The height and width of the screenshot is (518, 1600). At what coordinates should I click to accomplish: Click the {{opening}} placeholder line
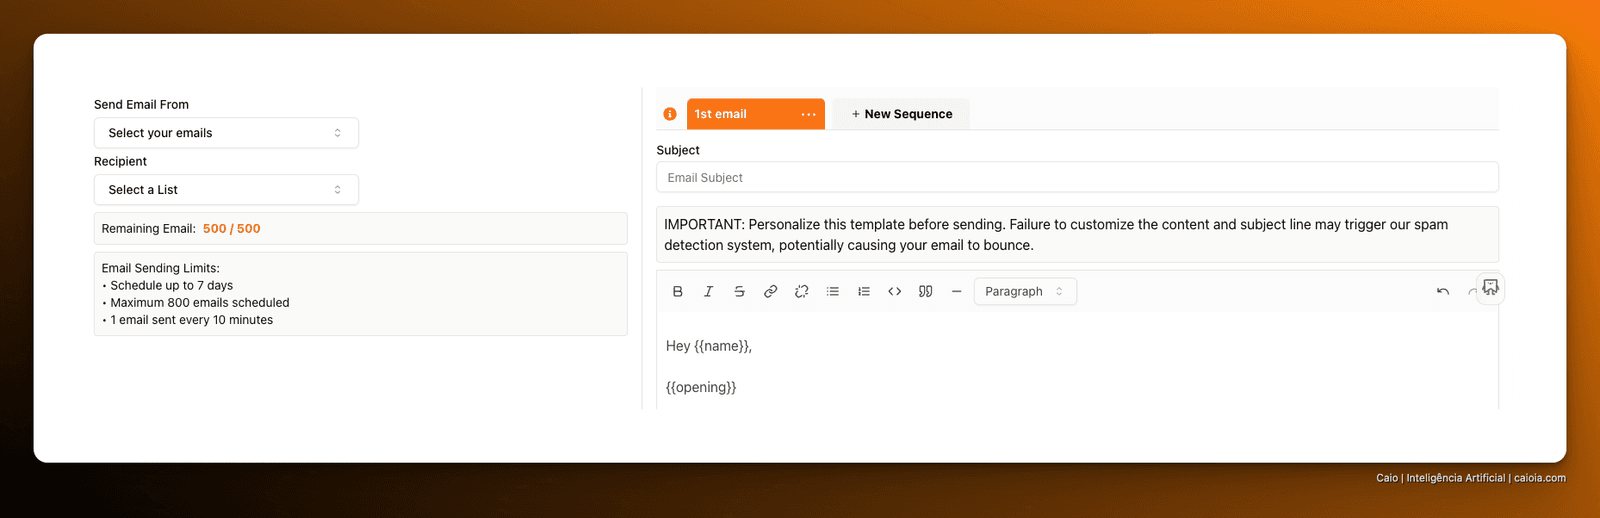(x=701, y=387)
